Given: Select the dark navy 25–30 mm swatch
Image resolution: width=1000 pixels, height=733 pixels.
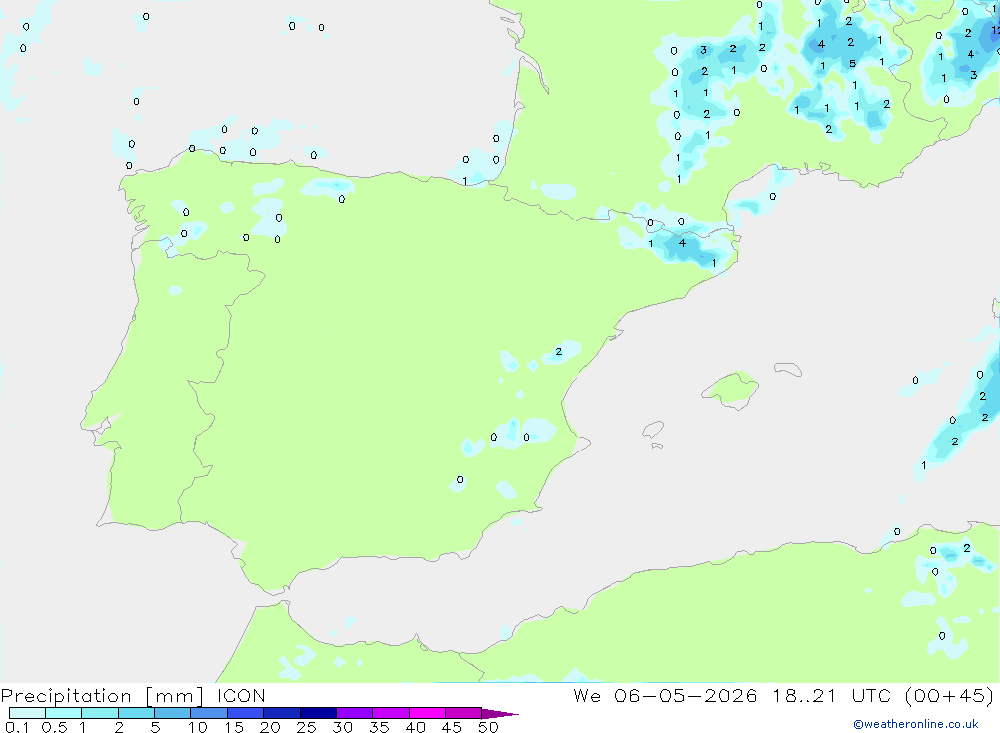Looking at the screenshot, I should [x=318, y=713].
